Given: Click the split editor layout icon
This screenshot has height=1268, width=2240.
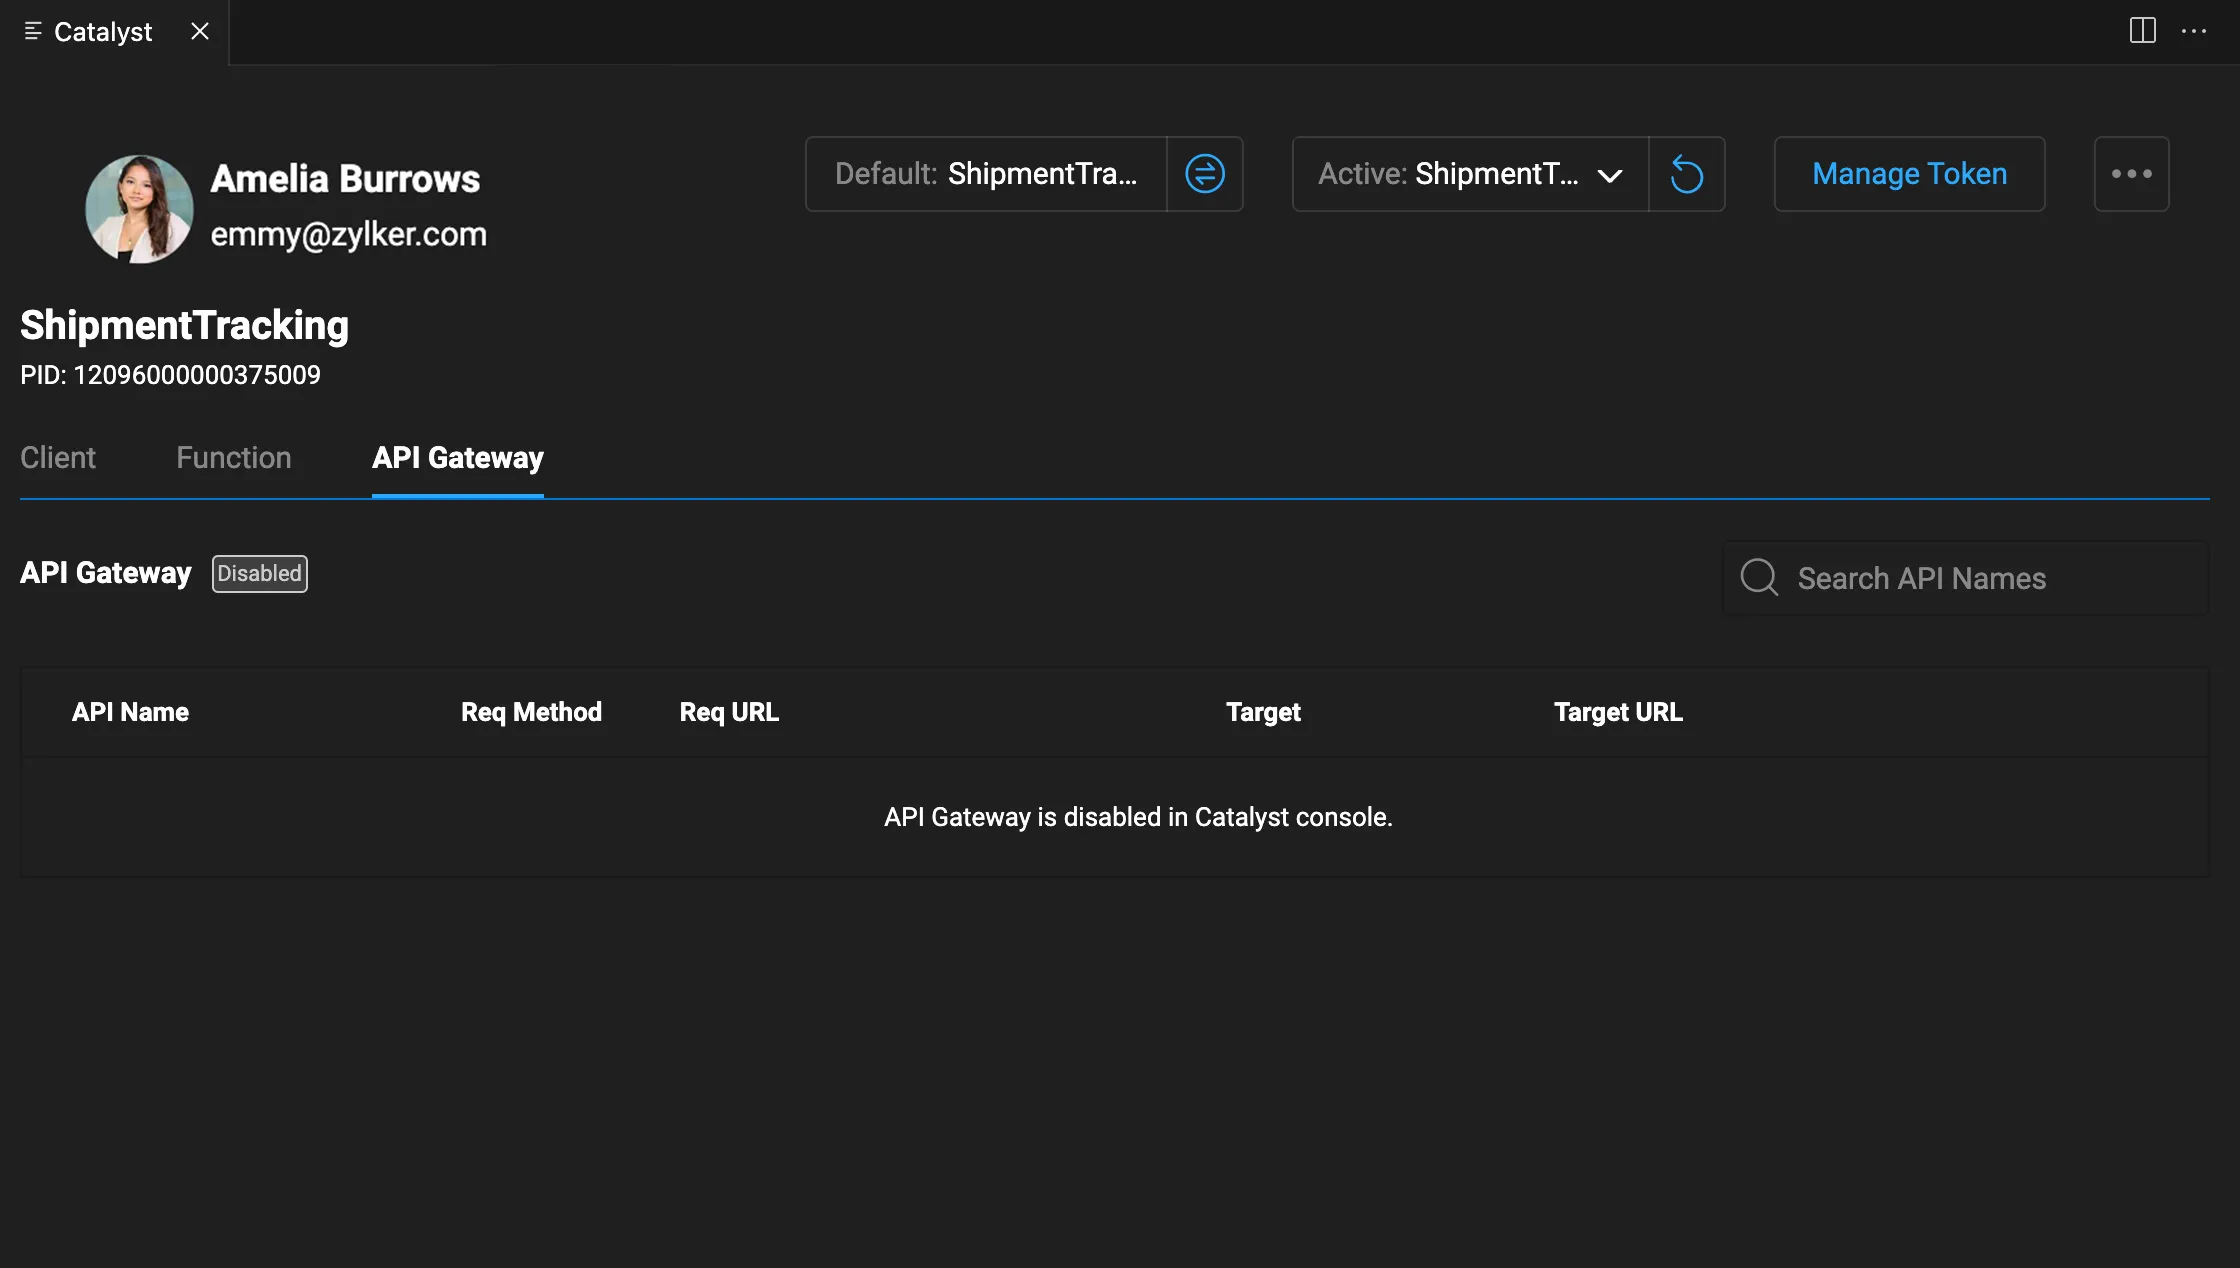Looking at the screenshot, I should pos(2142,31).
